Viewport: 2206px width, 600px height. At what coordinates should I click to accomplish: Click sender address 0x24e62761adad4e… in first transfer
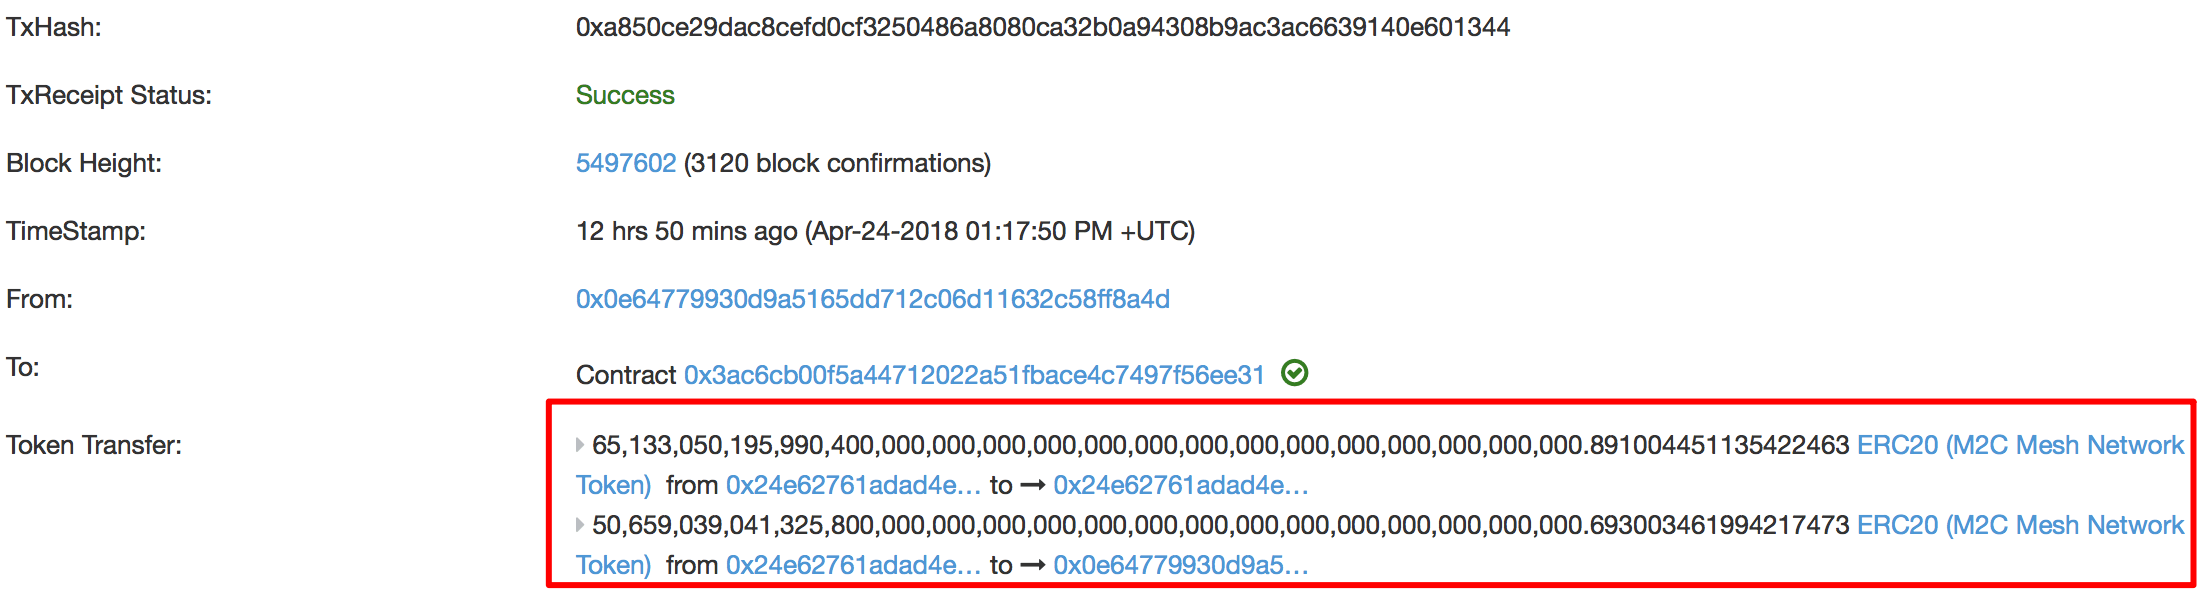coord(853,485)
